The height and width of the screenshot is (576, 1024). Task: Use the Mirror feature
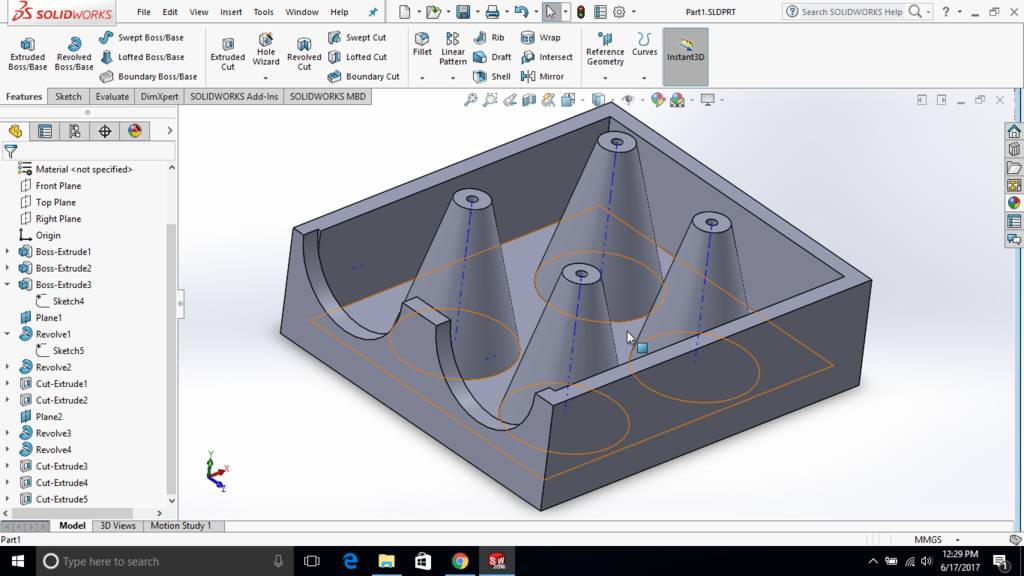click(542, 76)
